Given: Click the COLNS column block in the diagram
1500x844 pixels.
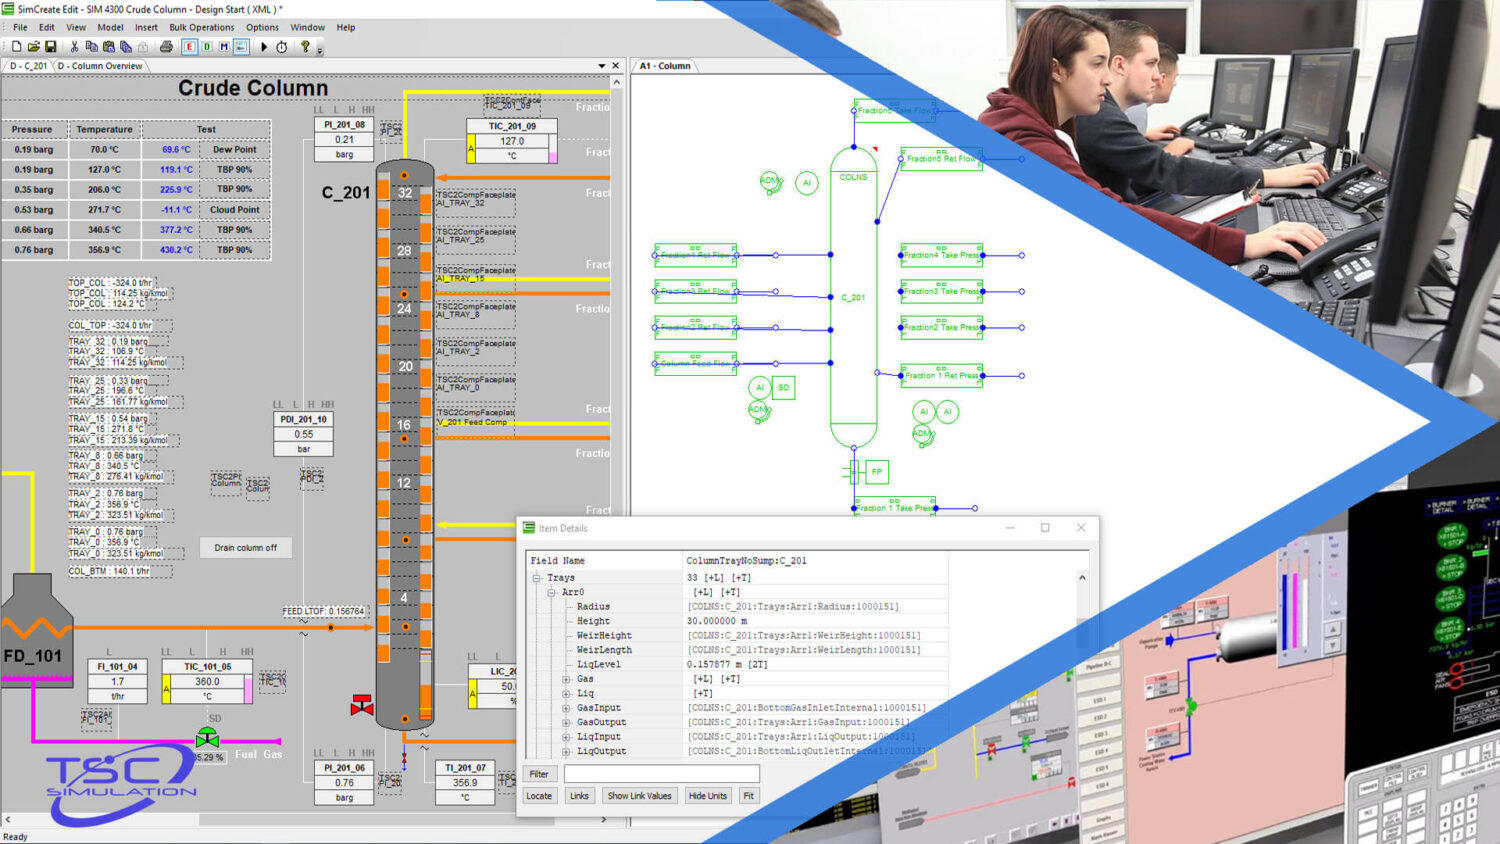Looking at the screenshot, I should click(853, 296).
